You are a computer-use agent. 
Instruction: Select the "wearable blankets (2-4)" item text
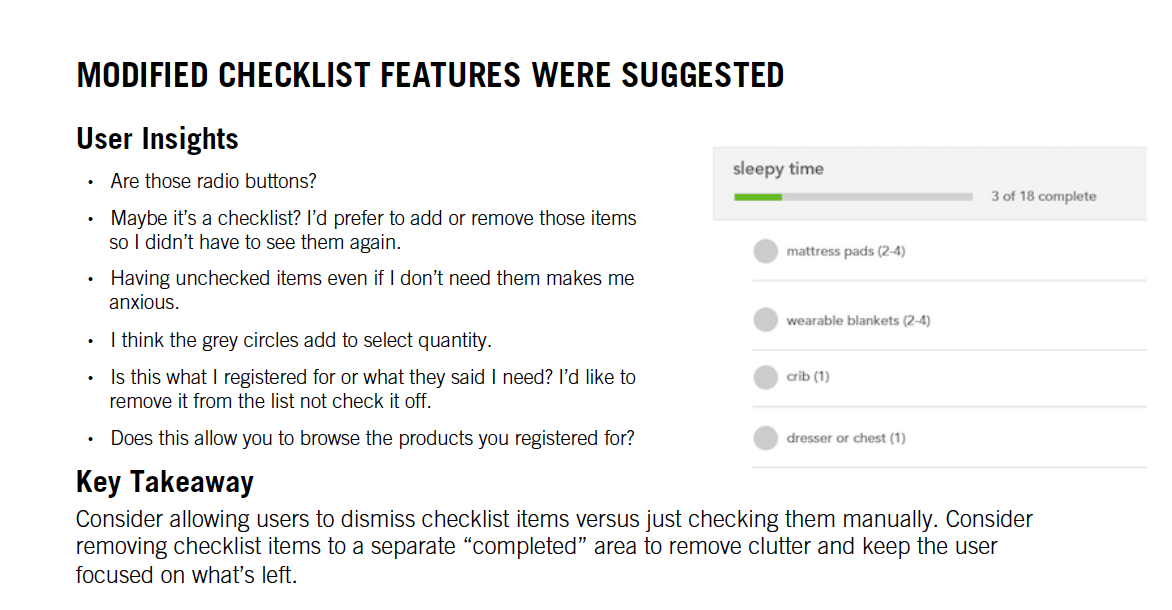[858, 321]
